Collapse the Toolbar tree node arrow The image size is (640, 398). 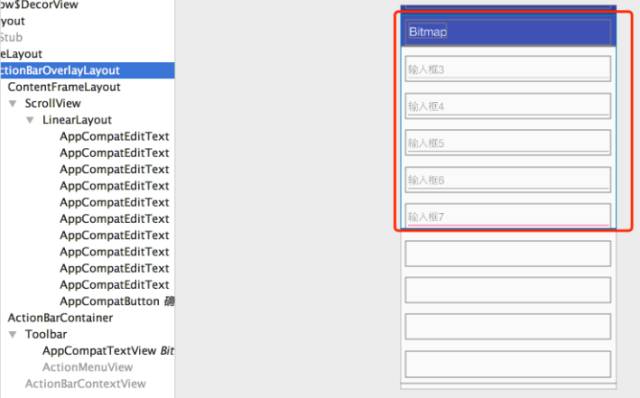(x=13, y=334)
